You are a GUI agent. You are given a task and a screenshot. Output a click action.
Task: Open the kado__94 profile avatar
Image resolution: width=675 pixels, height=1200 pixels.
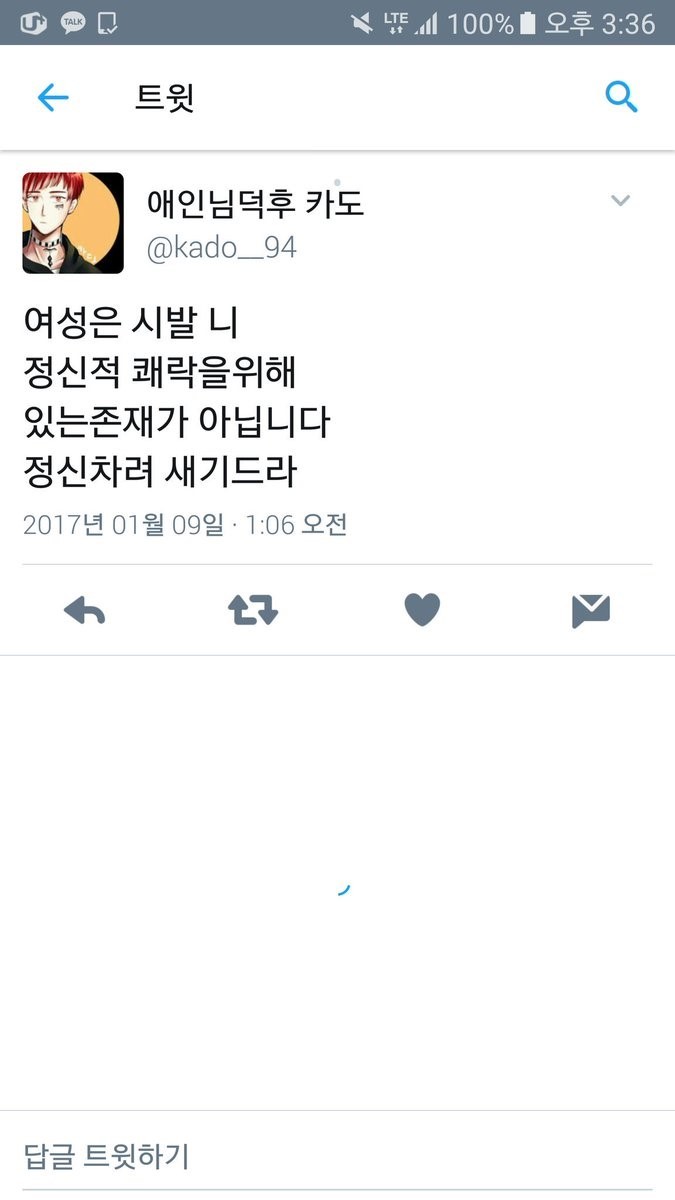pyautogui.click(x=73, y=223)
